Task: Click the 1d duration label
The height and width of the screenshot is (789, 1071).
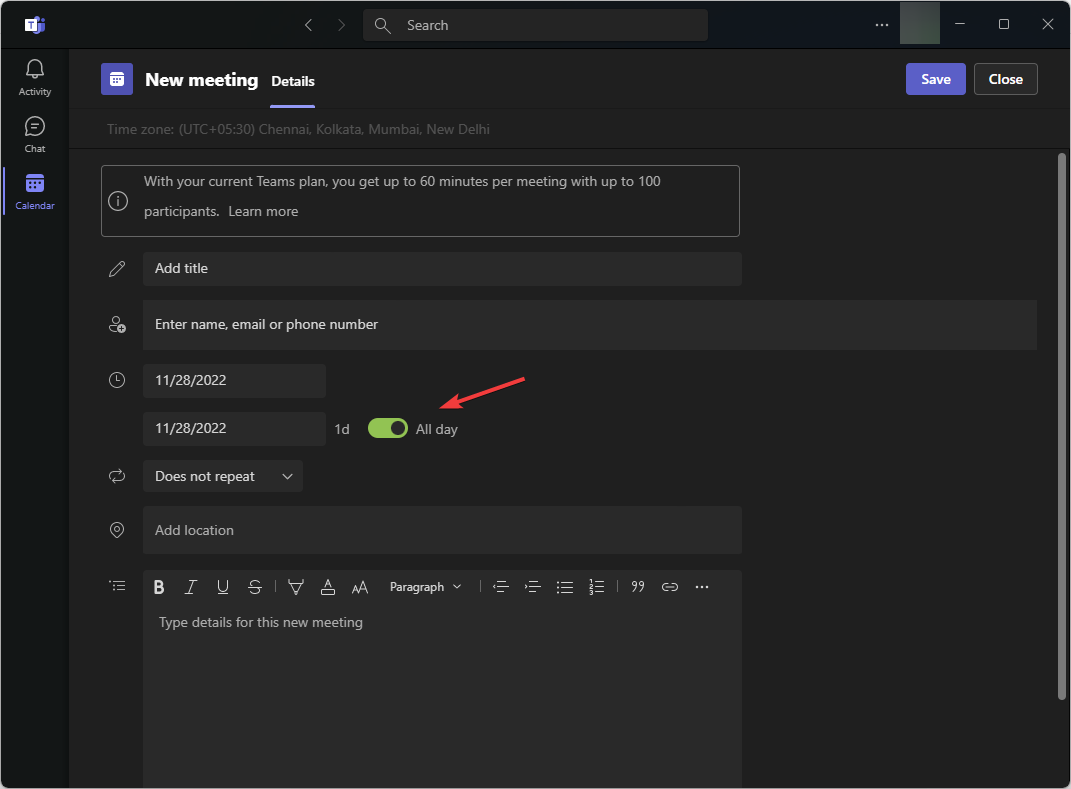Action: point(342,429)
